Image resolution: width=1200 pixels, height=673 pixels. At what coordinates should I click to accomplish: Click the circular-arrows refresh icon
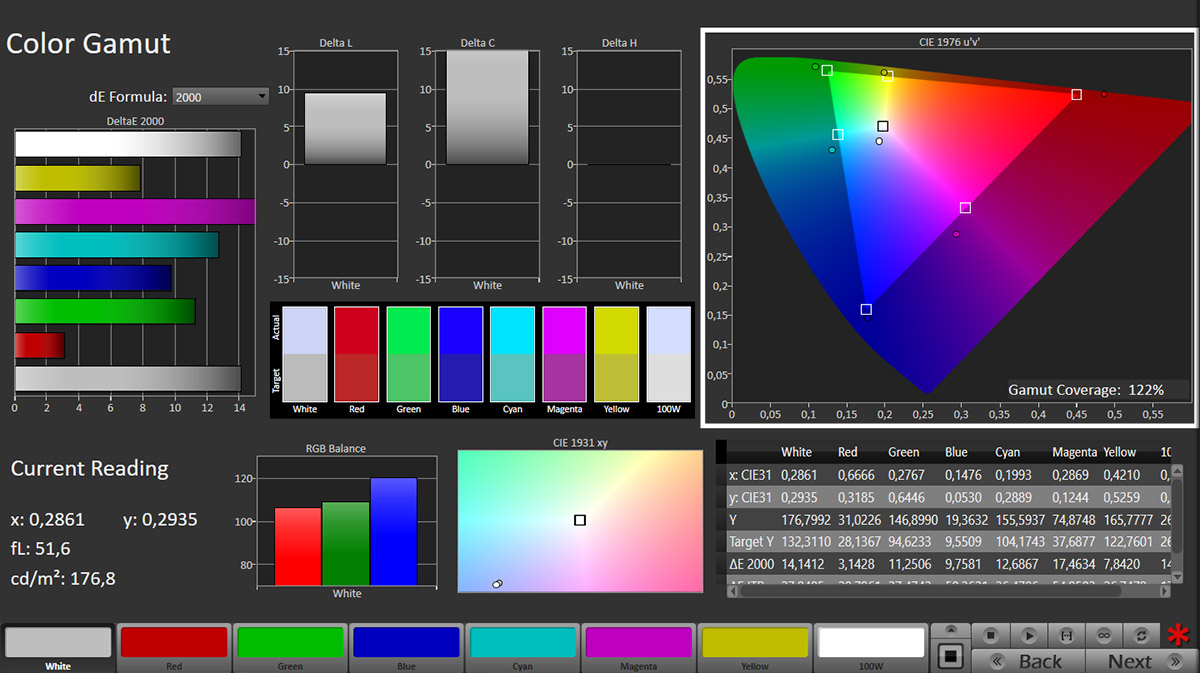[1142, 635]
